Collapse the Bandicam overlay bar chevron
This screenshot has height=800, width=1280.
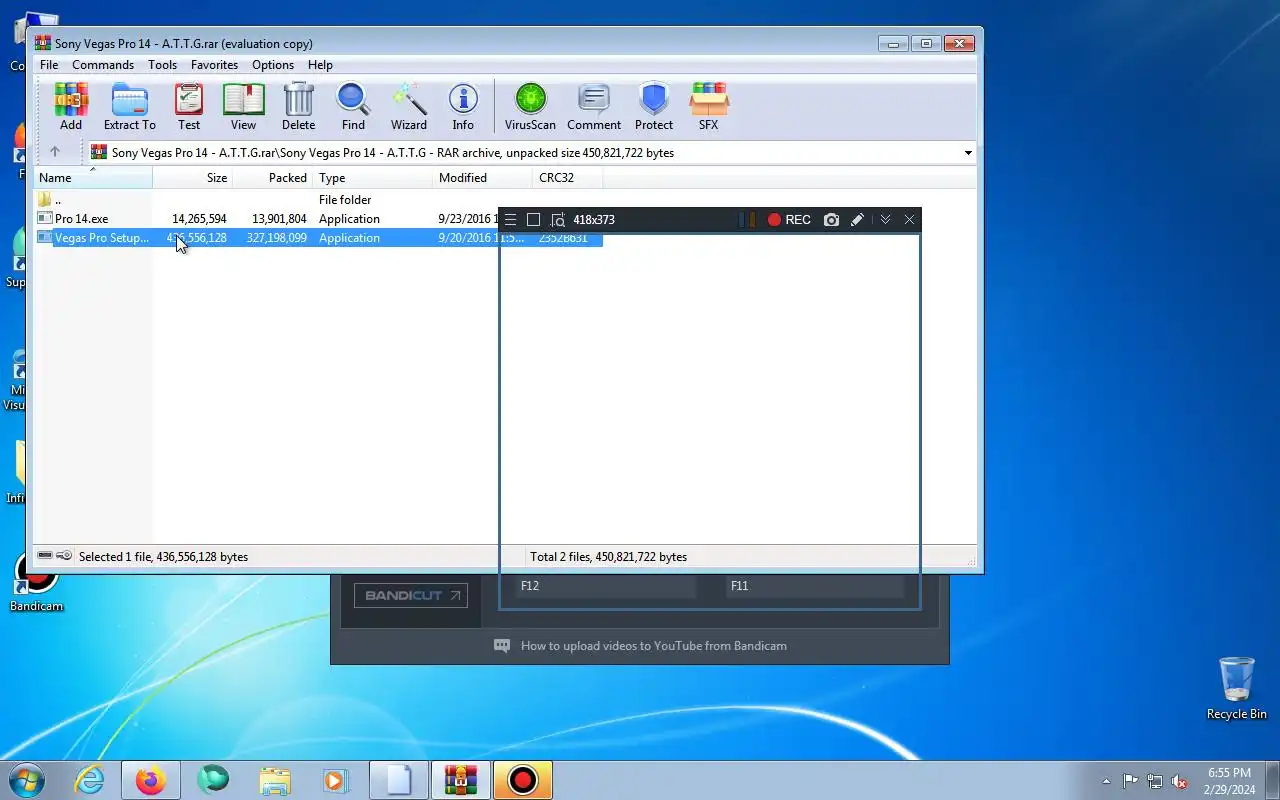(x=885, y=220)
